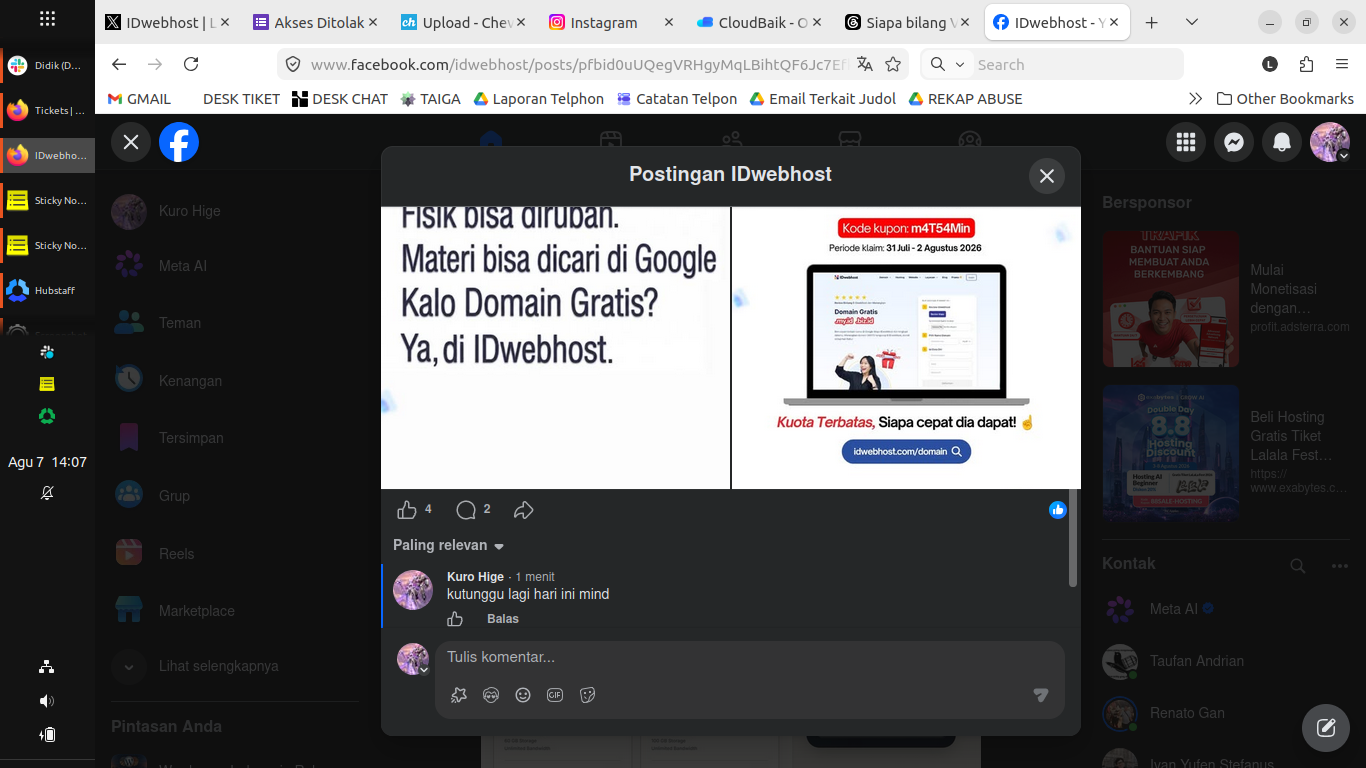The height and width of the screenshot is (768, 1366).
Task: Insert a GIF into the comment
Action: (555, 695)
